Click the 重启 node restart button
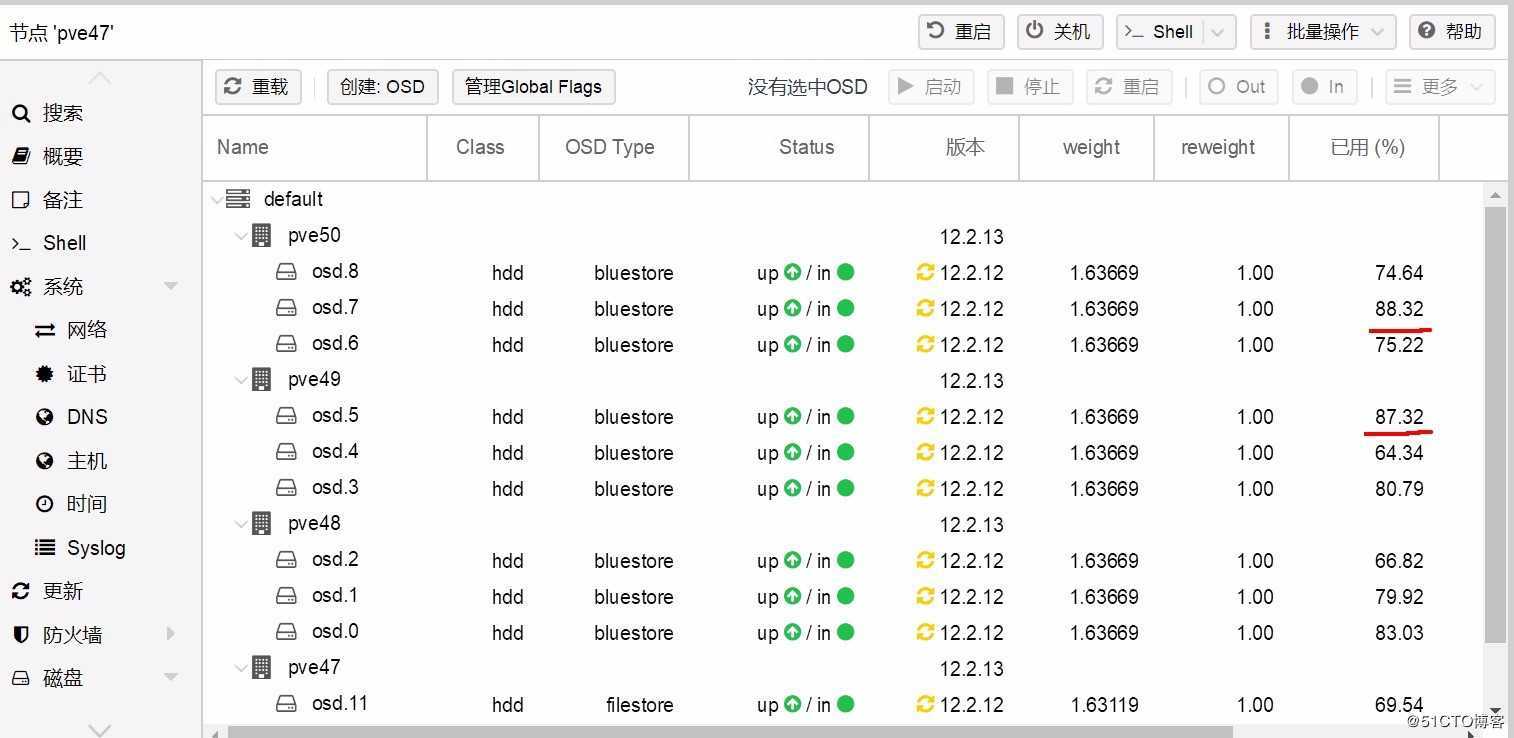 961,32
